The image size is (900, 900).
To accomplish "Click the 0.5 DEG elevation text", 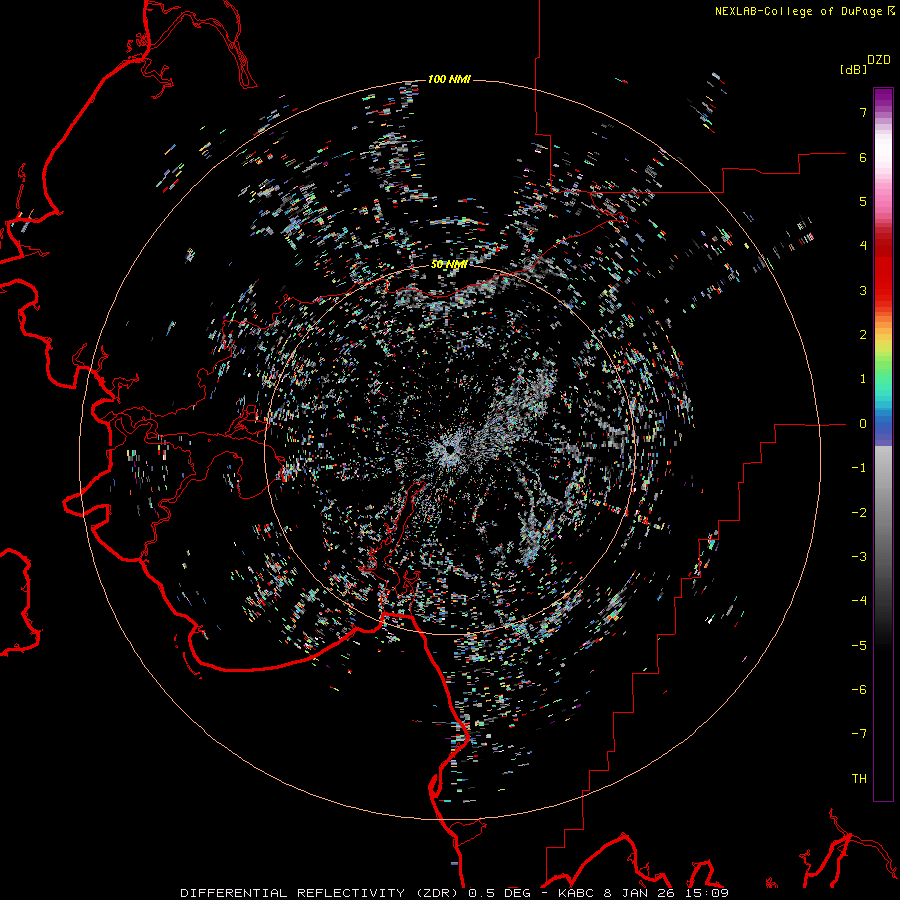I will 498,893.
